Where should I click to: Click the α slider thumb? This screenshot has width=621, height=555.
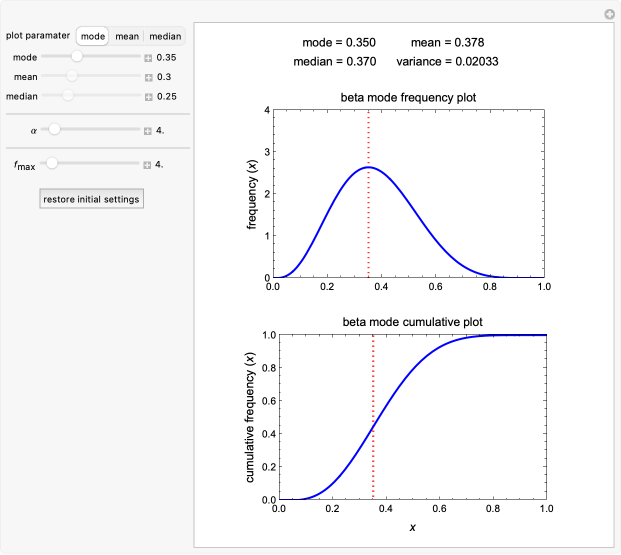point(55,130)
